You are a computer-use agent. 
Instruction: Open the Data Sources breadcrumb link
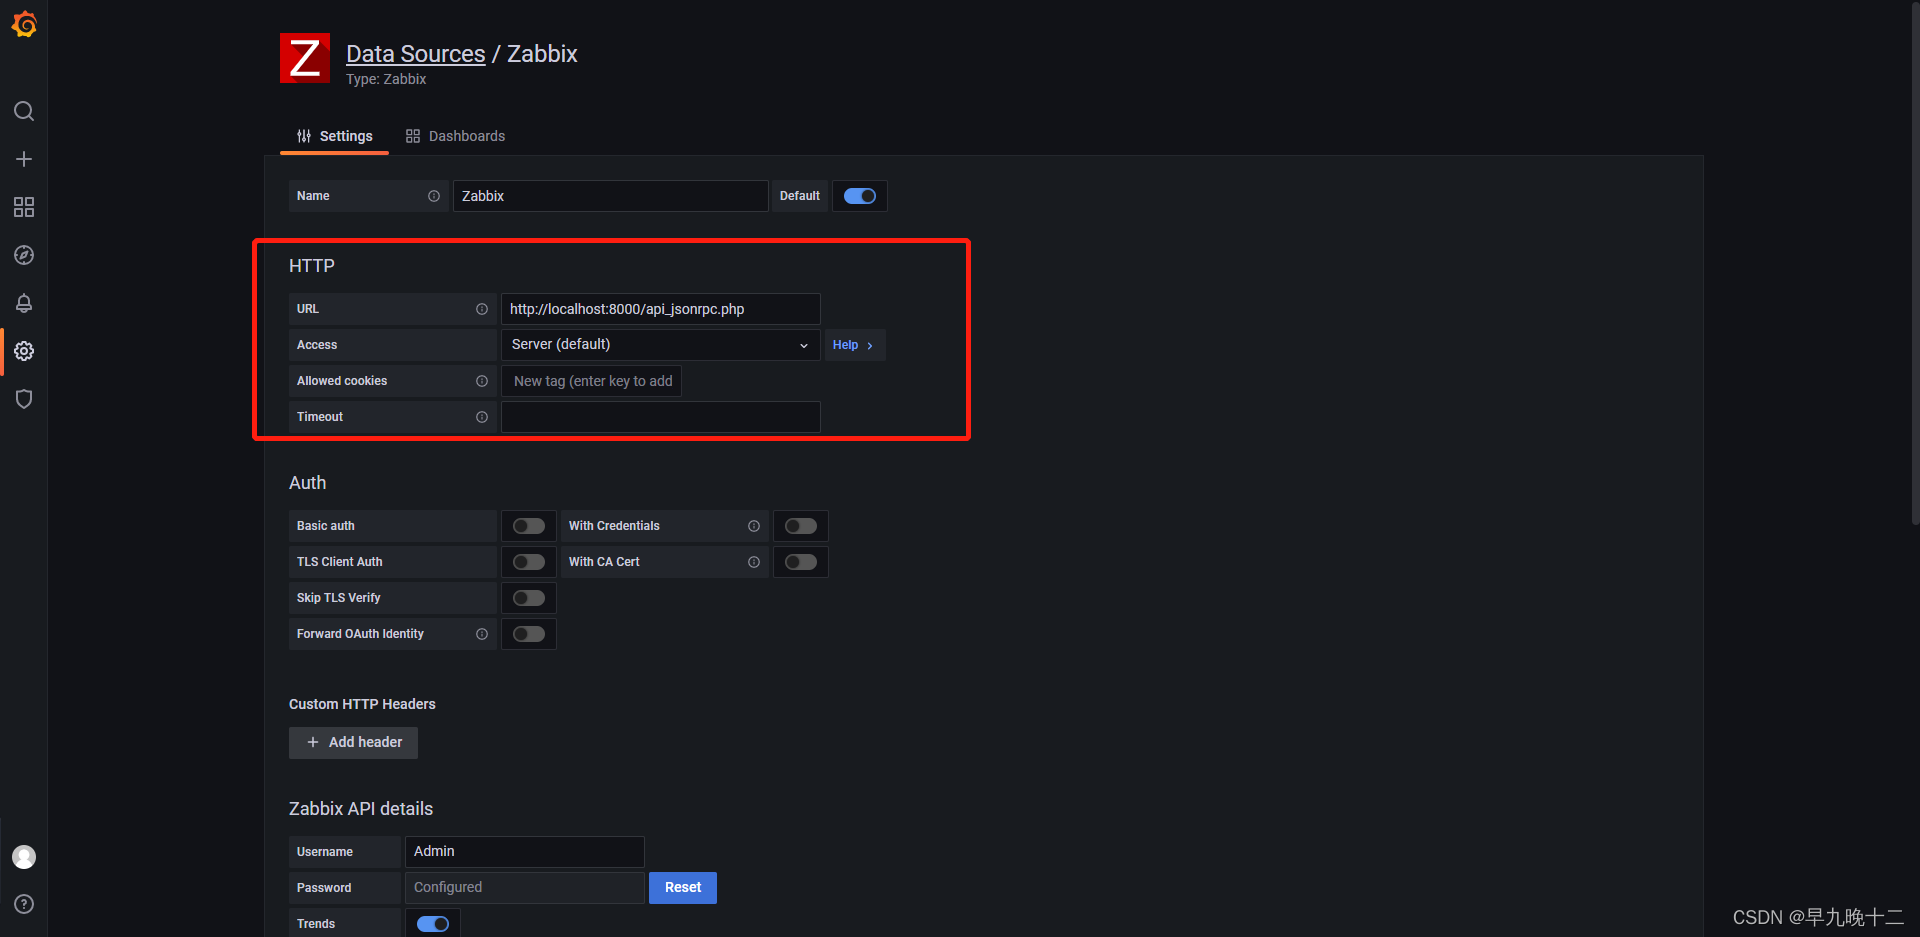415,53
